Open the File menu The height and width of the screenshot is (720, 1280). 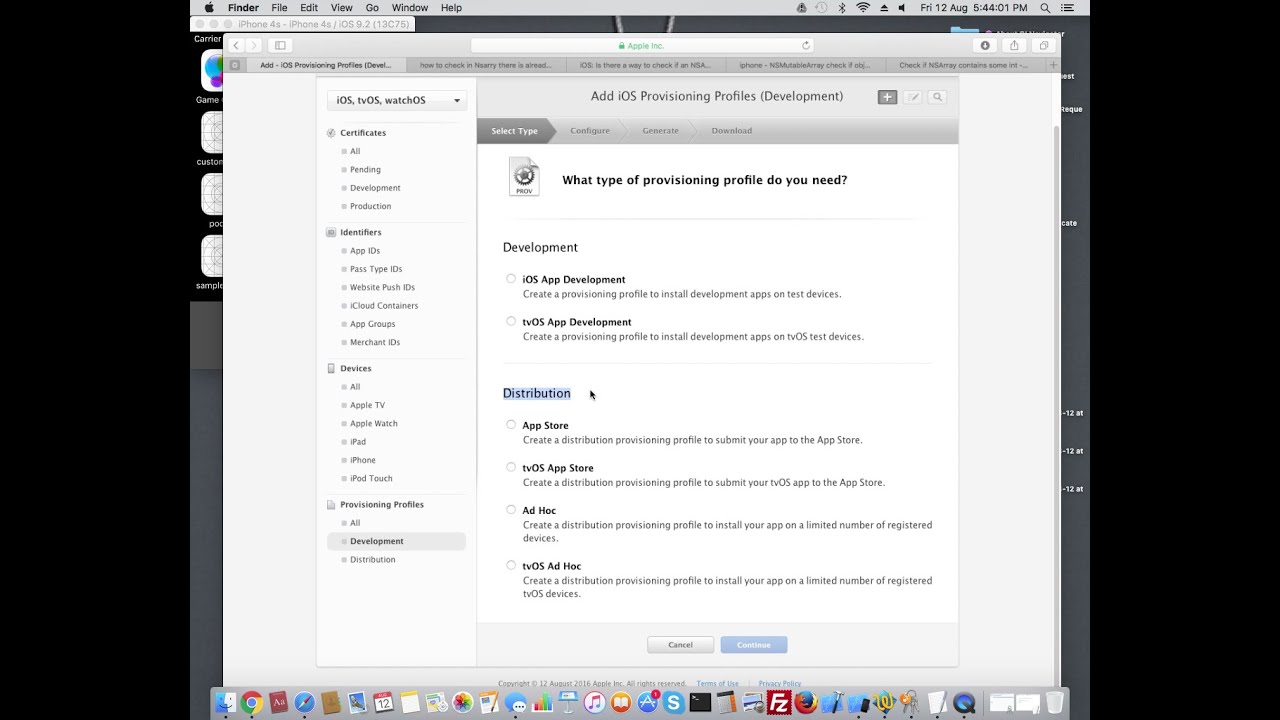[x=279, y=7]
